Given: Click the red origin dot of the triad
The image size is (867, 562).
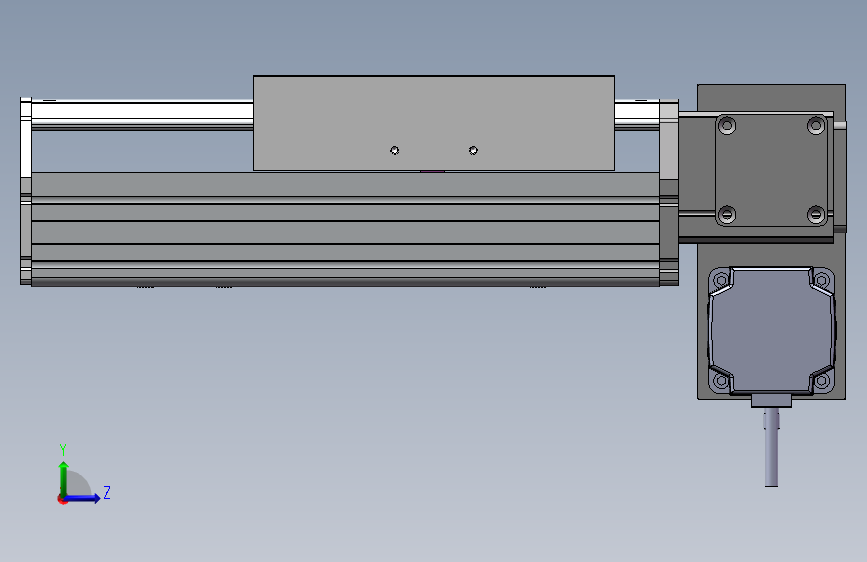Looking at the screenshot, I should pos(62,499).
